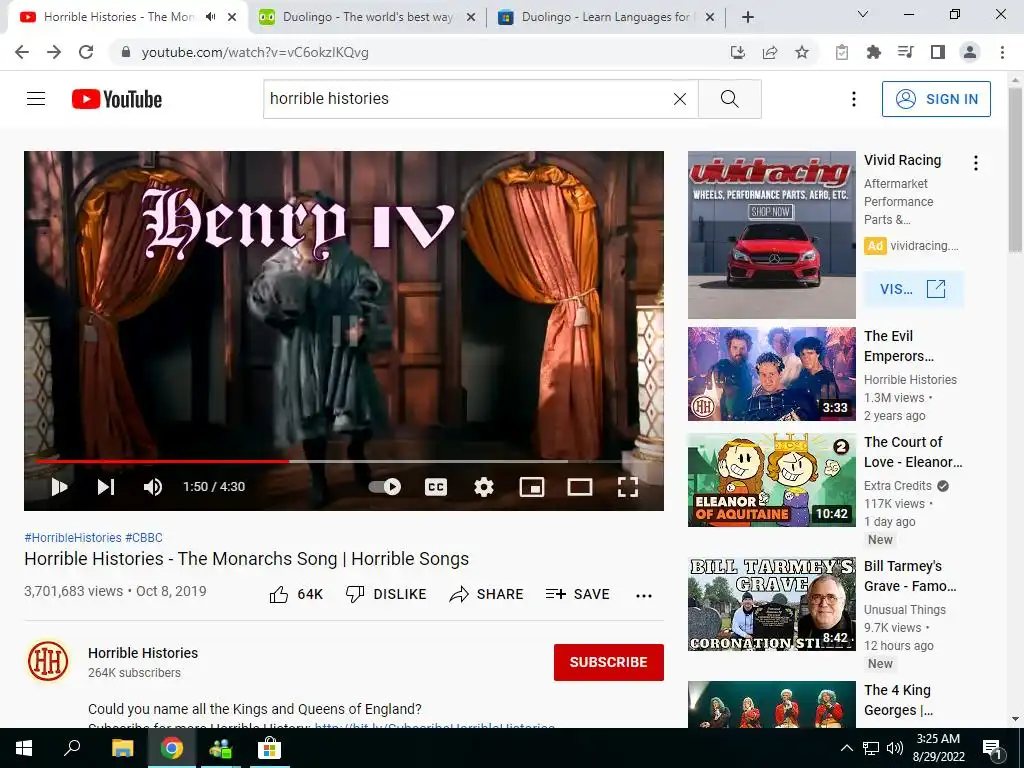Open the Horrible Histories channel avatar
The image size is (1024, 768).
coord(48,661)
